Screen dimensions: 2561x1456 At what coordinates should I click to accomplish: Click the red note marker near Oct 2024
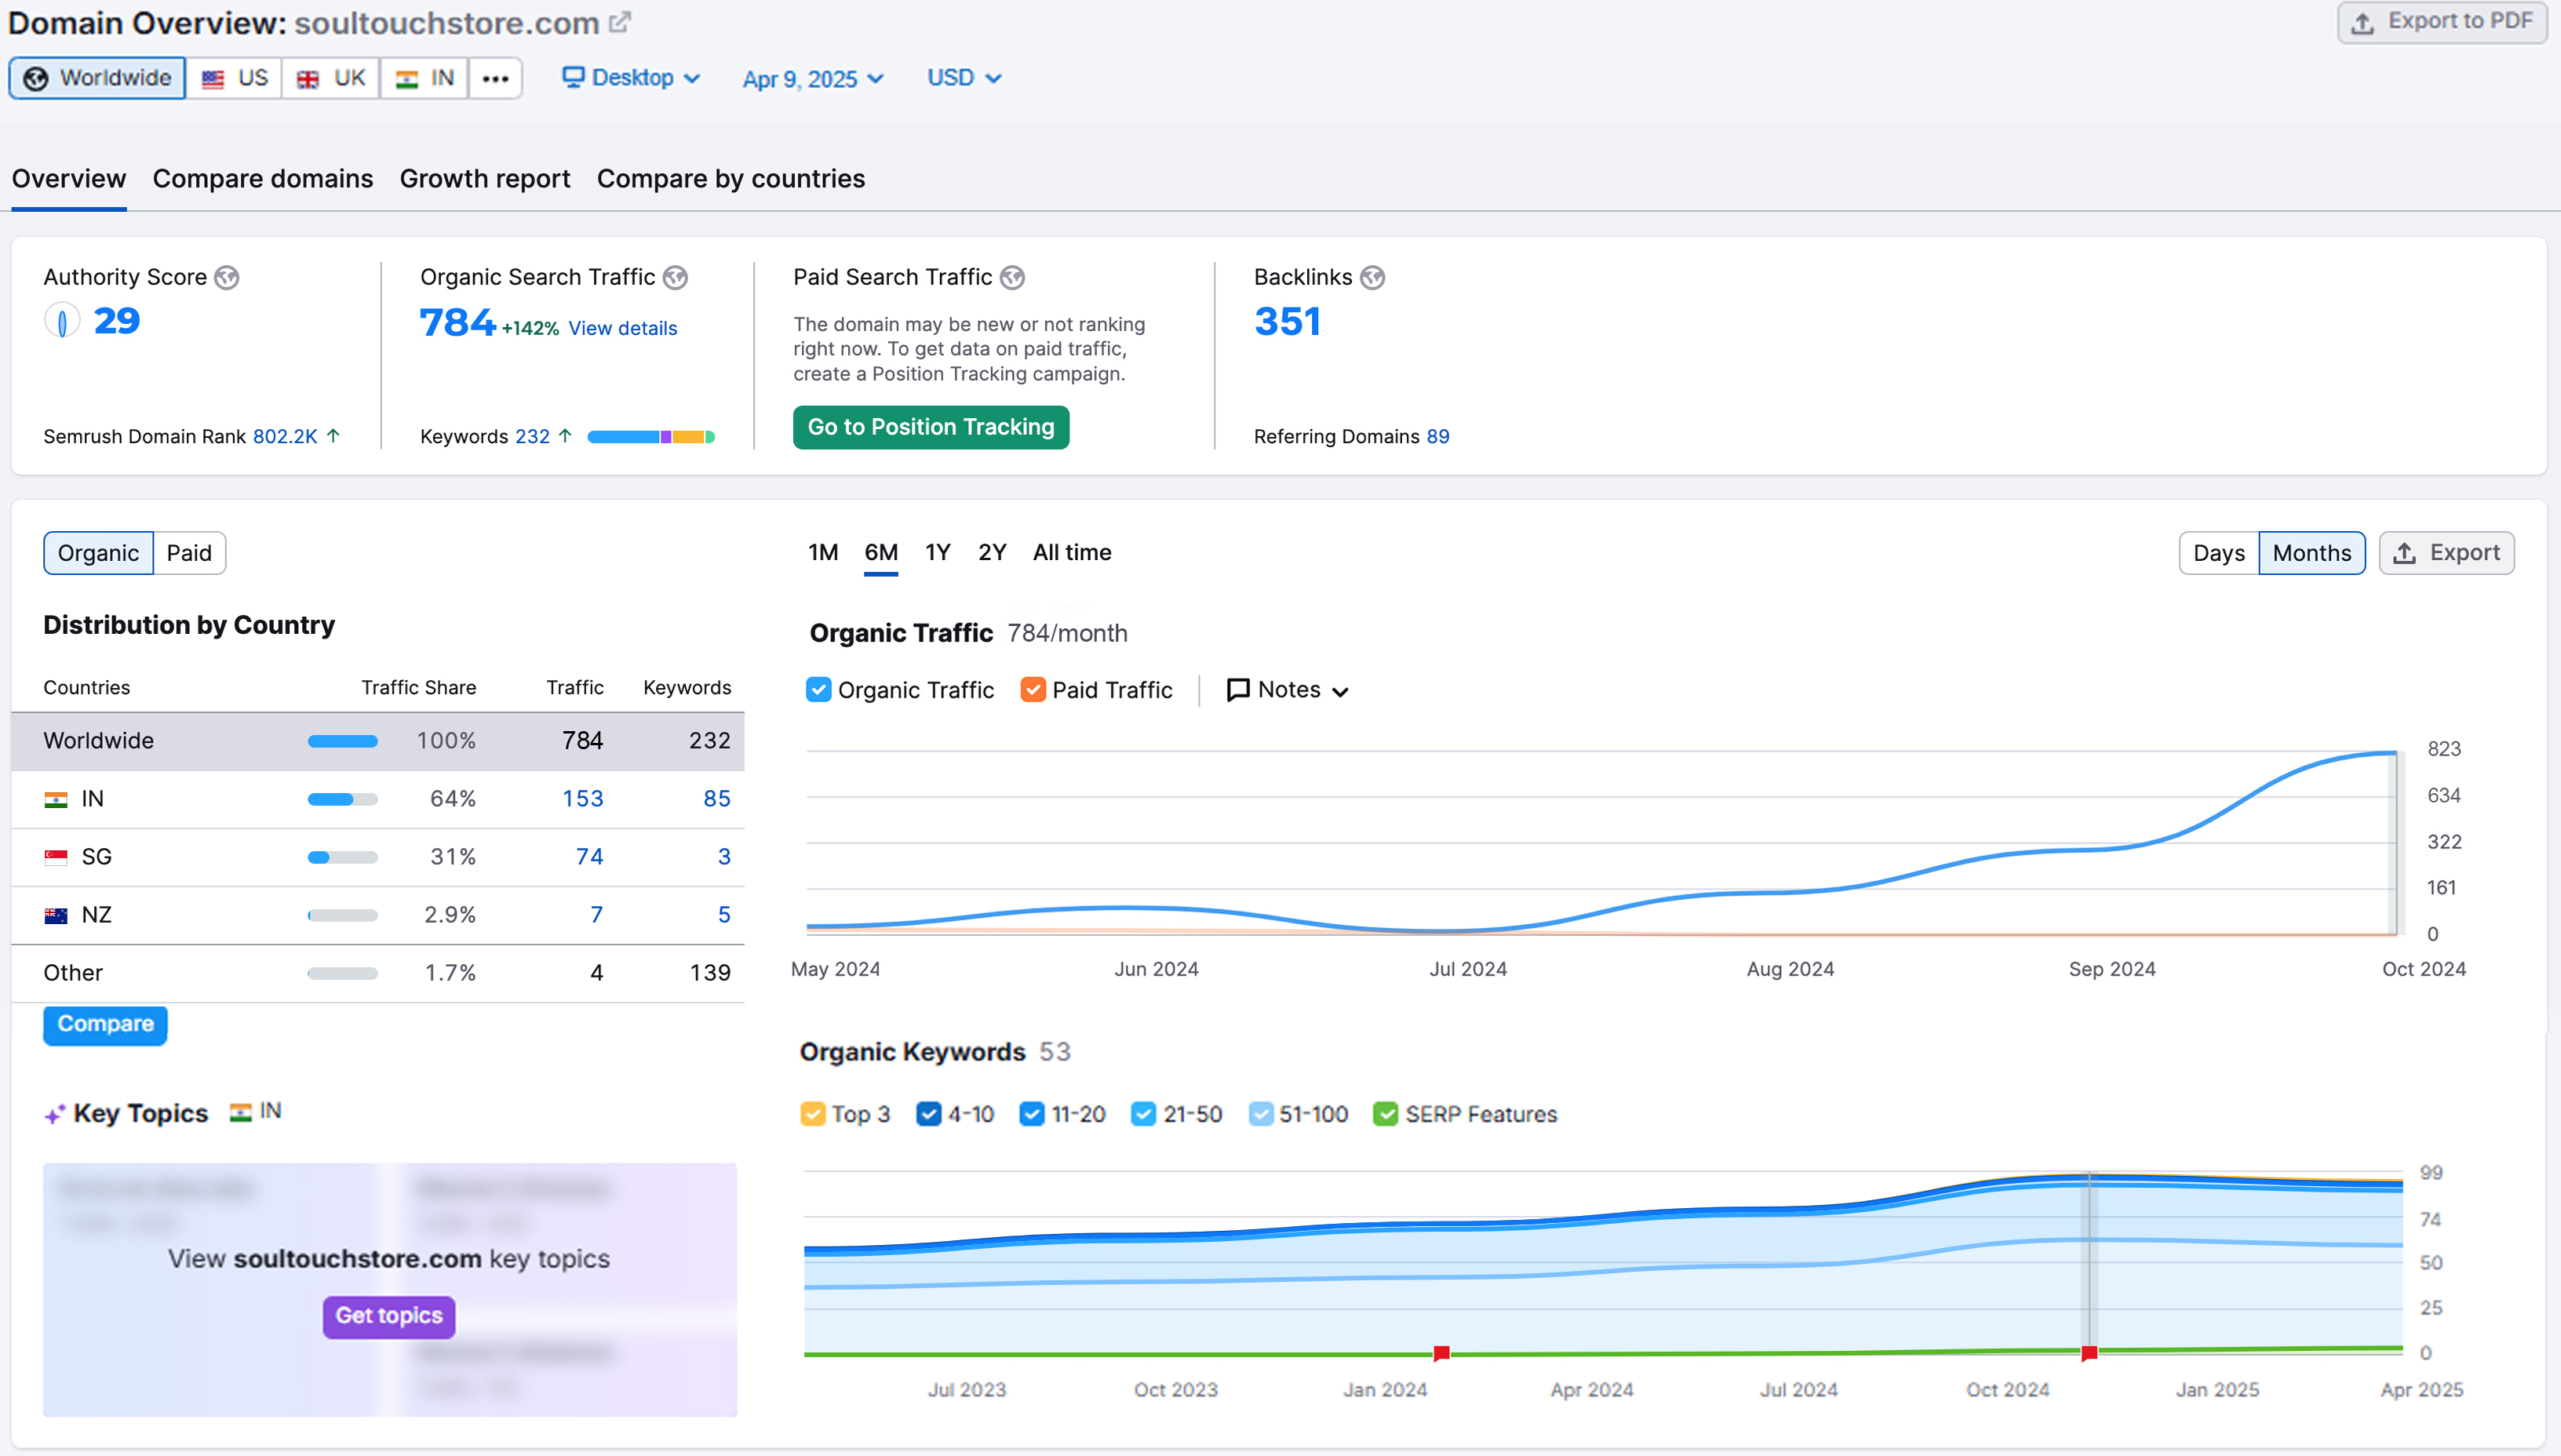tap(2089, 1354)
